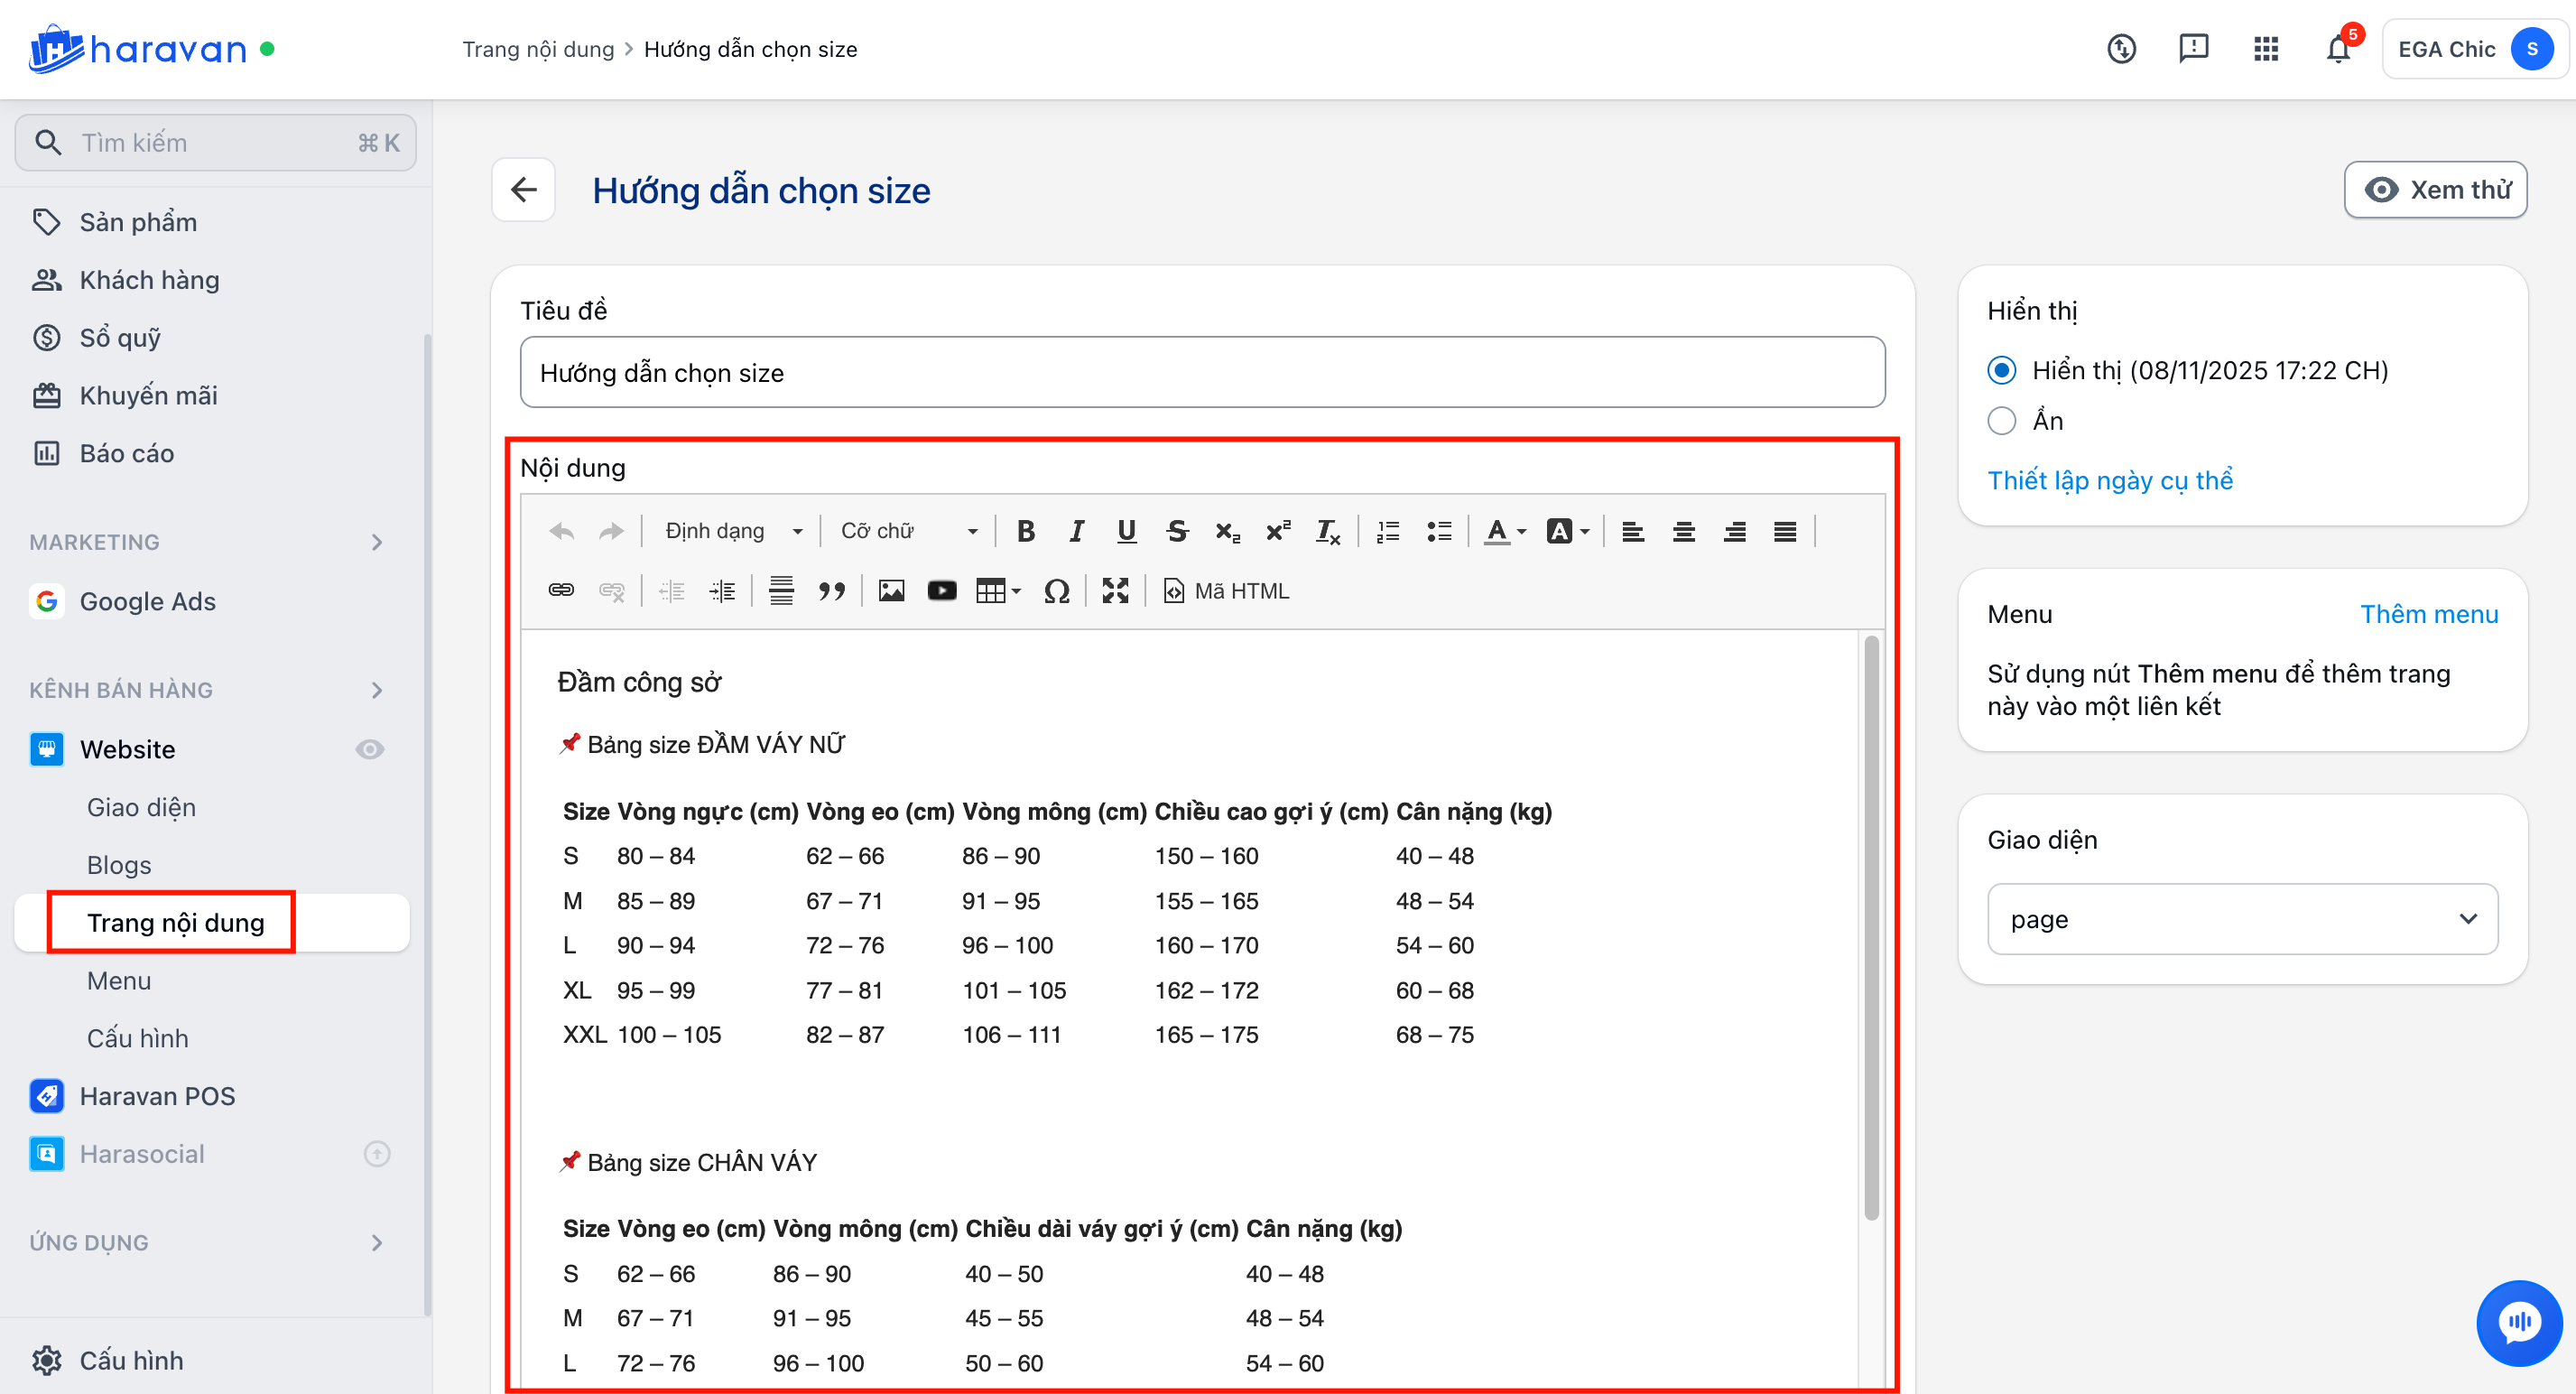Click the Thêm menu link
This screenshot has width=2576, height=1394.
tap(2428, 614)
